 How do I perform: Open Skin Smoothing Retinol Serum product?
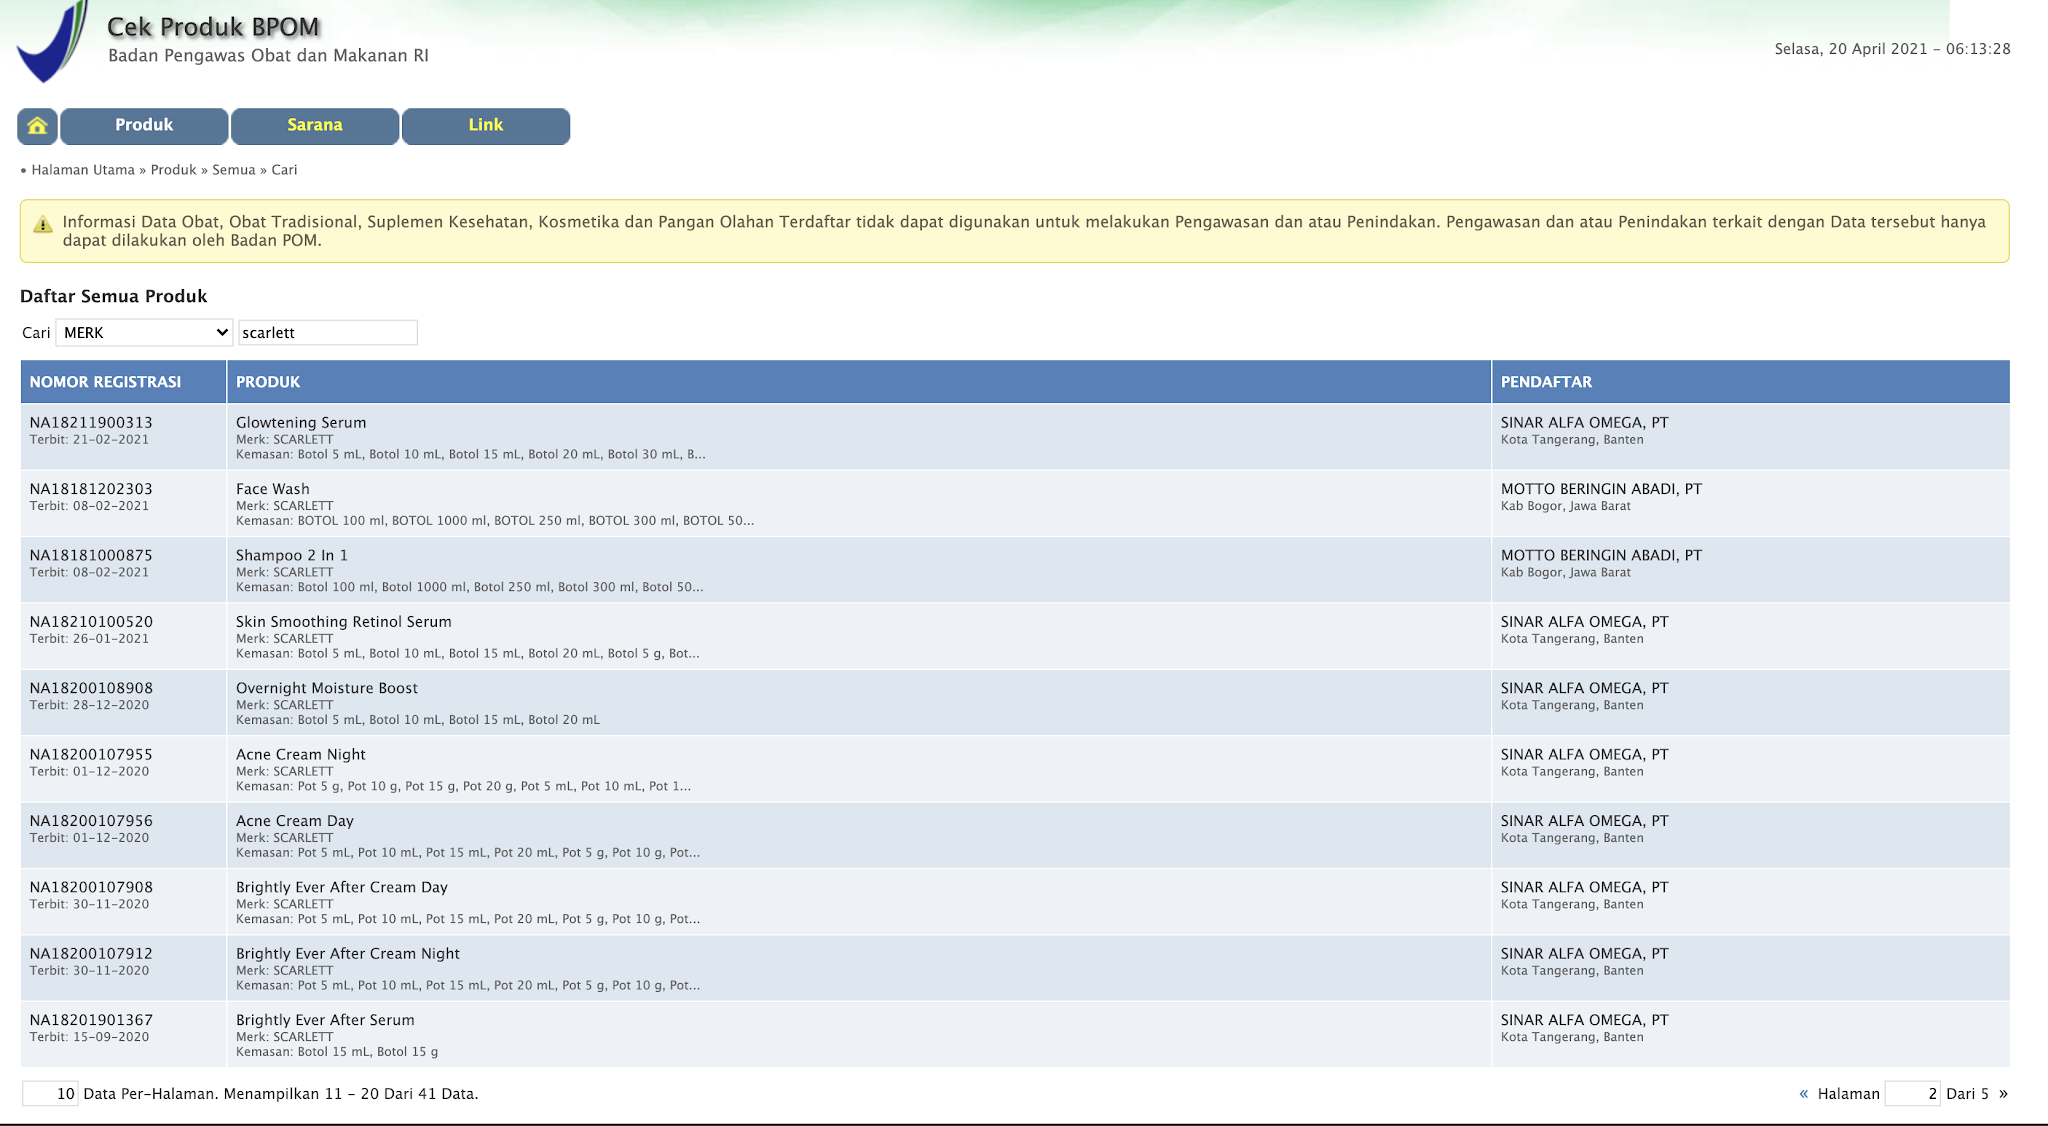tap(344, 622)
